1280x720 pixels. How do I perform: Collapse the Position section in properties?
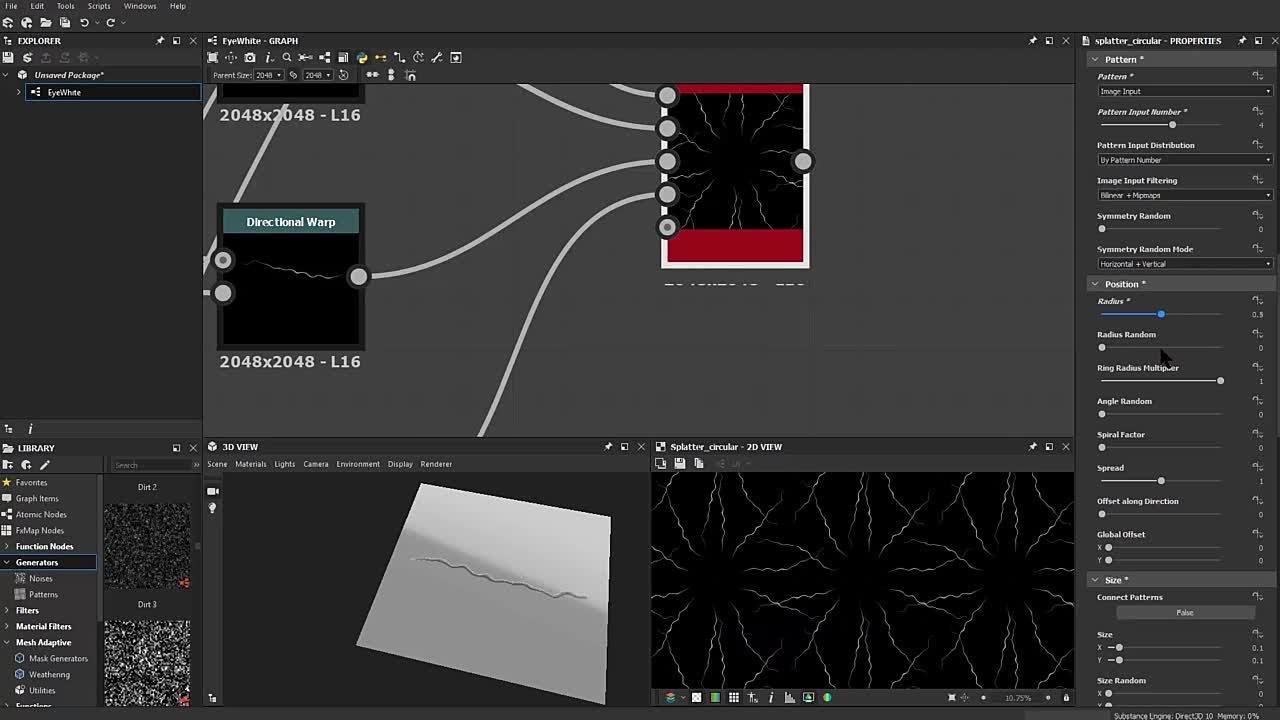[x=1095, y=284]
